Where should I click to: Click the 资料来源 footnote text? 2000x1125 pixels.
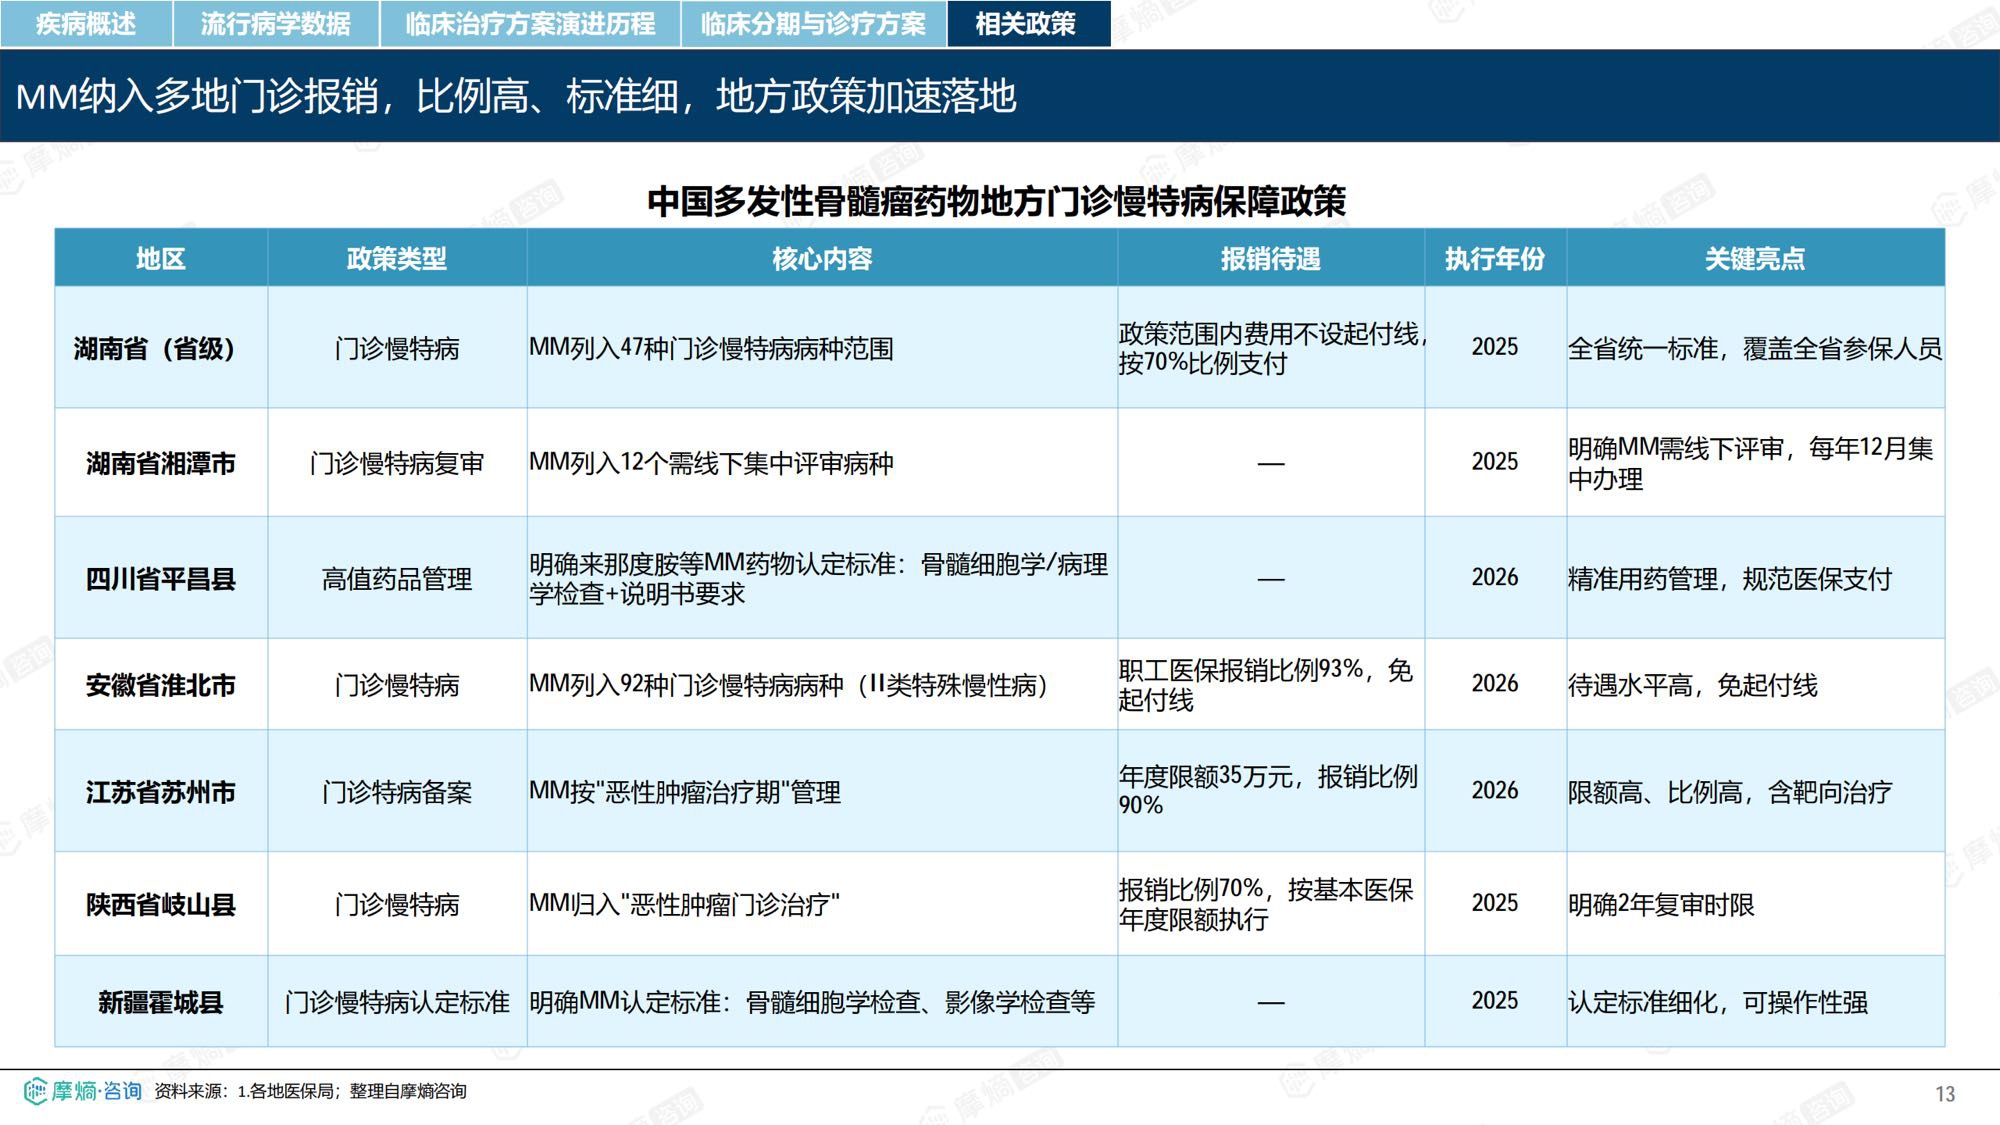tap(310, 1091)
